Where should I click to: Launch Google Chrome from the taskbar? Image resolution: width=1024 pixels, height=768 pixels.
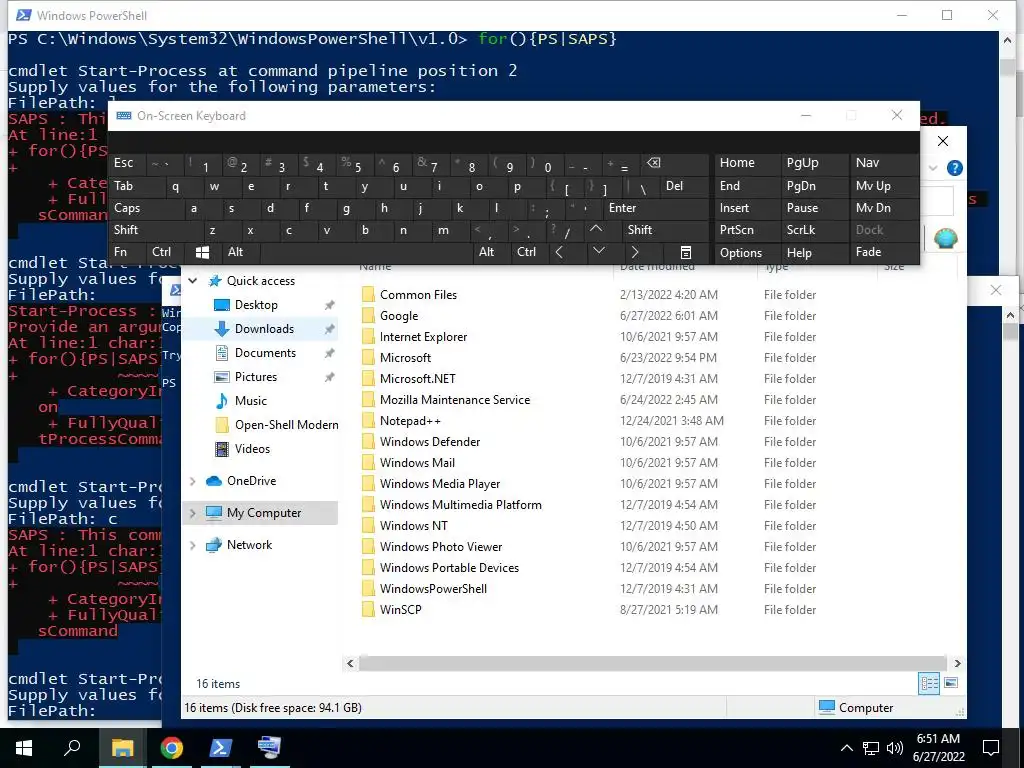(171, 748)
